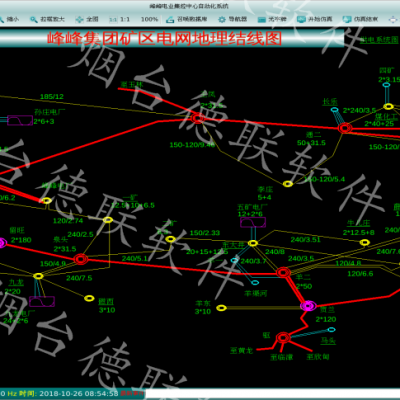
Task: Select the yellow 东大井 substation node
Action: [x=253, y=243]
